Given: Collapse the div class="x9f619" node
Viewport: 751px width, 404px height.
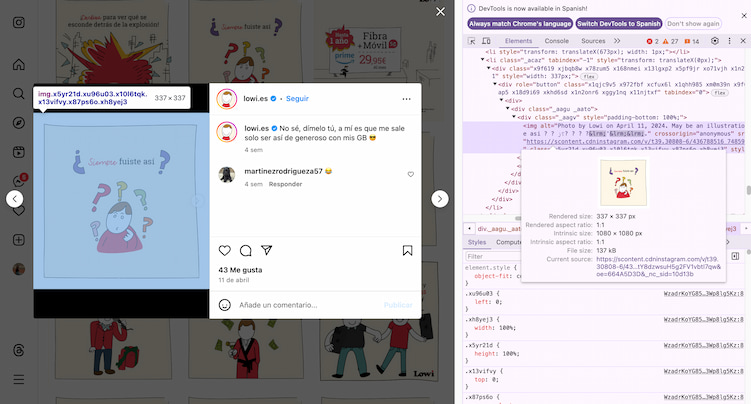Looking at the screenshot, I should (489, 68).
